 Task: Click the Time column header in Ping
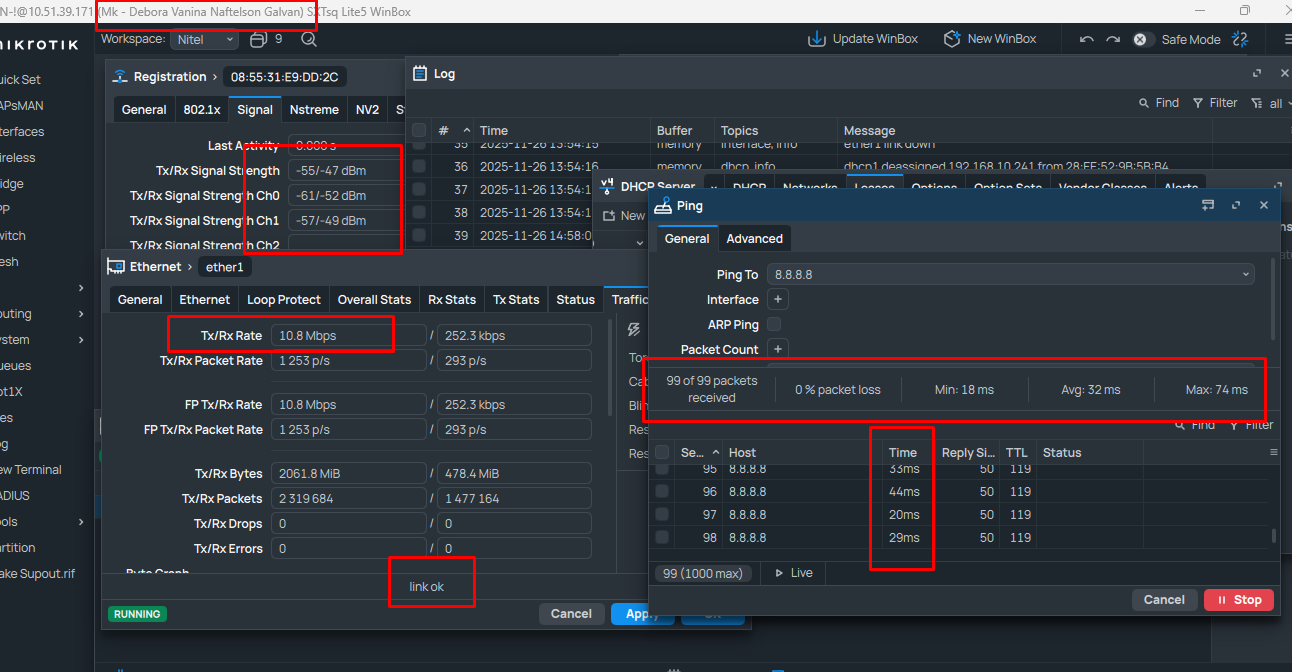tap(903, 453)
